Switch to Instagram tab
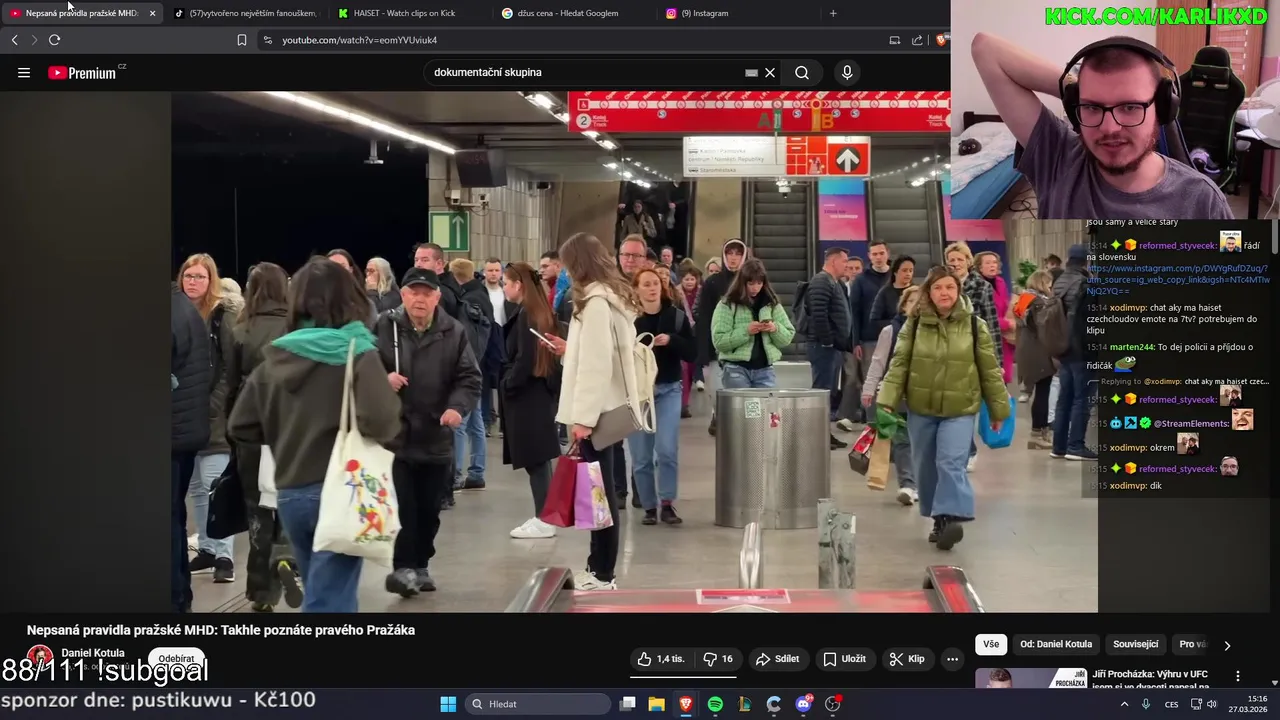This screenshot has height=720, width=1280. point(738,13)
